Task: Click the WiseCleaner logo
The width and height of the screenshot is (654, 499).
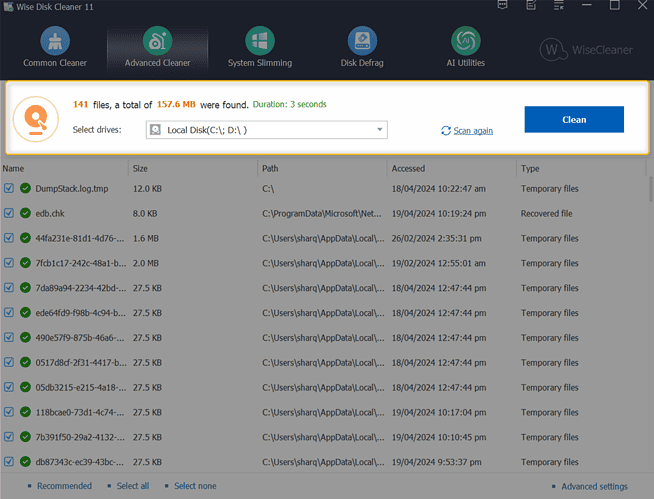Action: click(x=586, y=50)
